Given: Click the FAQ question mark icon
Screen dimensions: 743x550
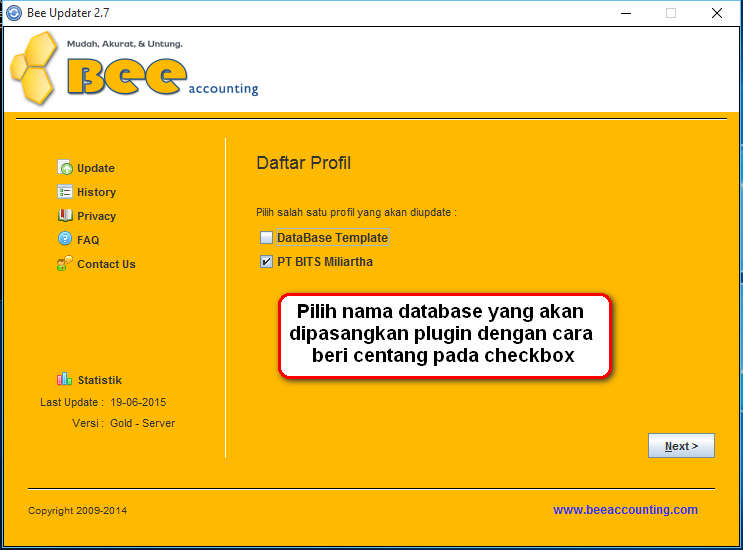Looking at the screenshot, I should [x=65, y=239].
